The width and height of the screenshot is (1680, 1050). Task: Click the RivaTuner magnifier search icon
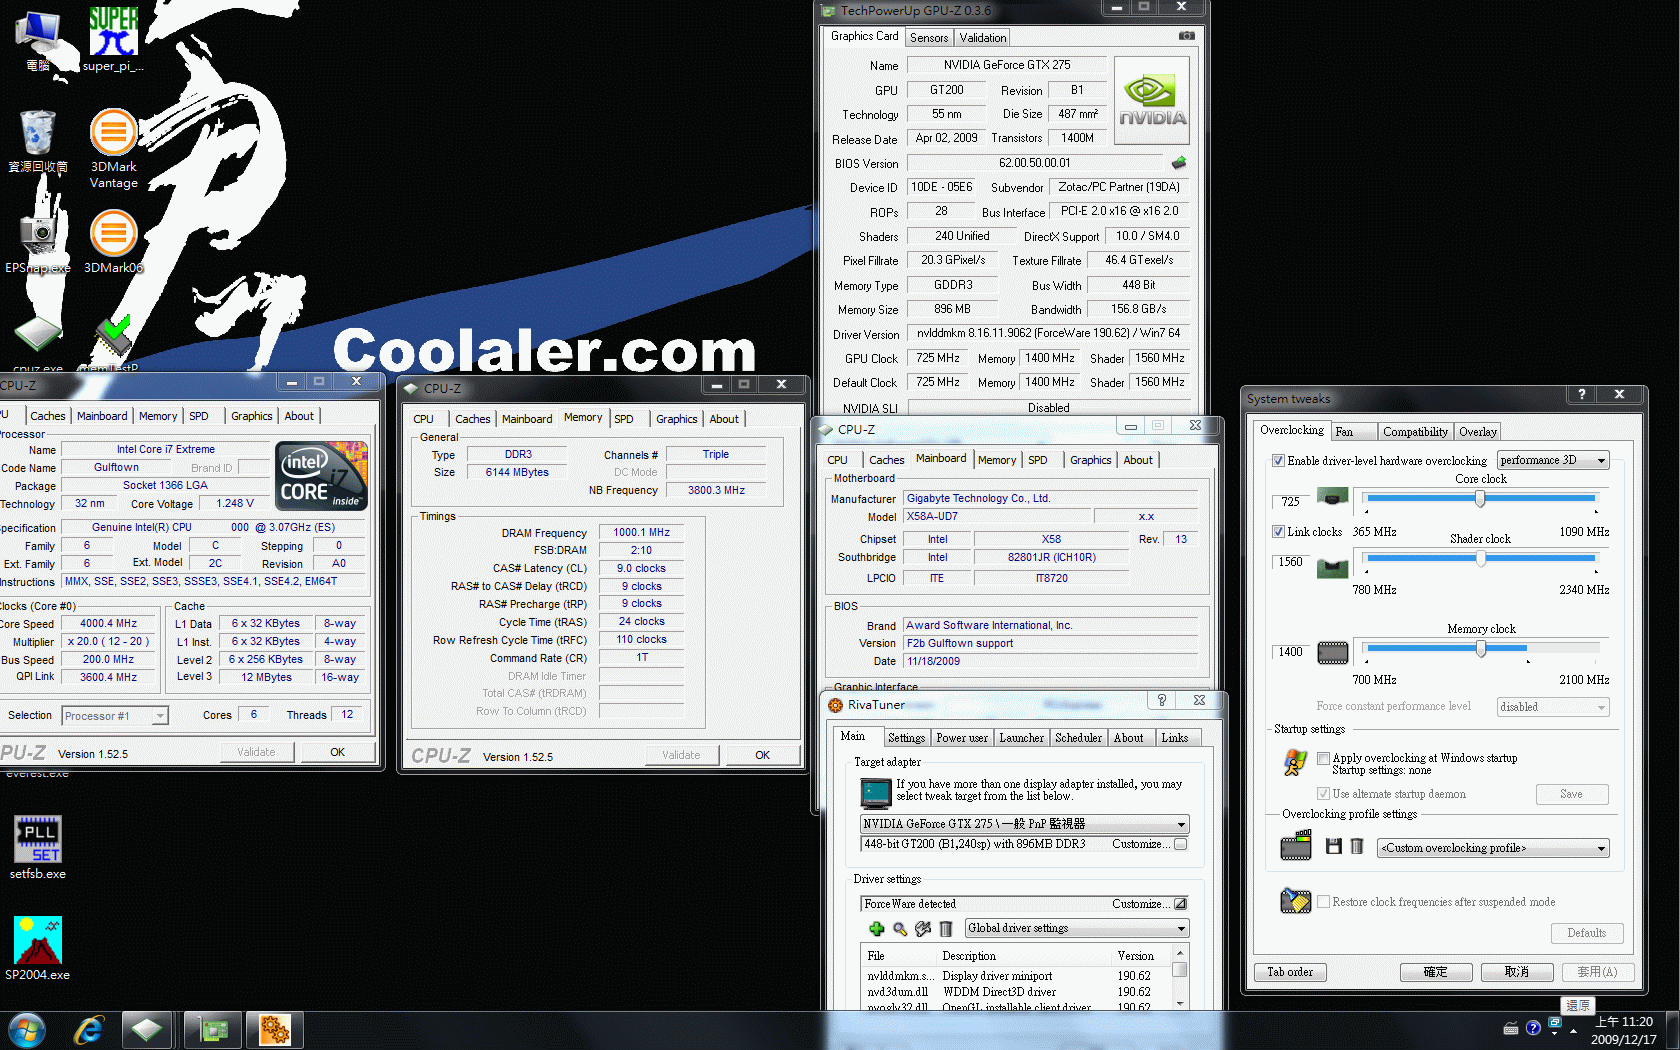(x=900, y=929)
